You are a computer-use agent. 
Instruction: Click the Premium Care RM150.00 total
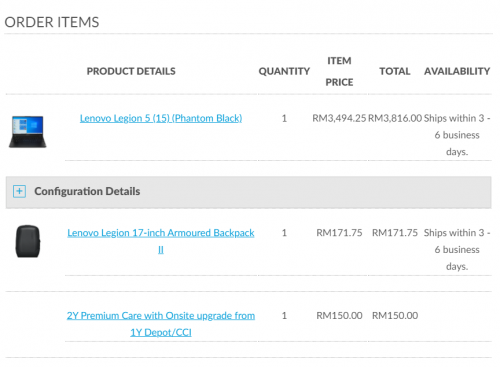(395, 315)
